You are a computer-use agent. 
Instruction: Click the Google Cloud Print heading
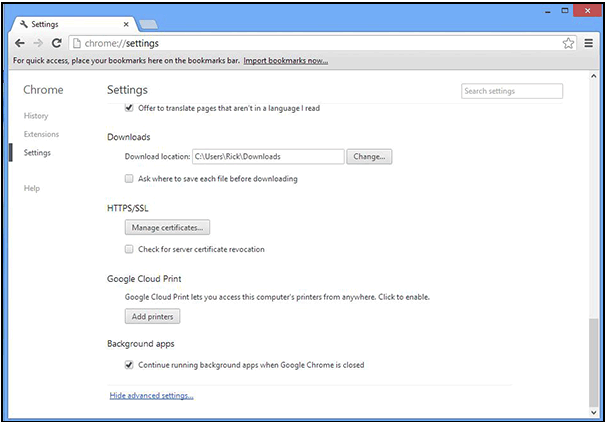pyautogui.click(x=144, y=279)
